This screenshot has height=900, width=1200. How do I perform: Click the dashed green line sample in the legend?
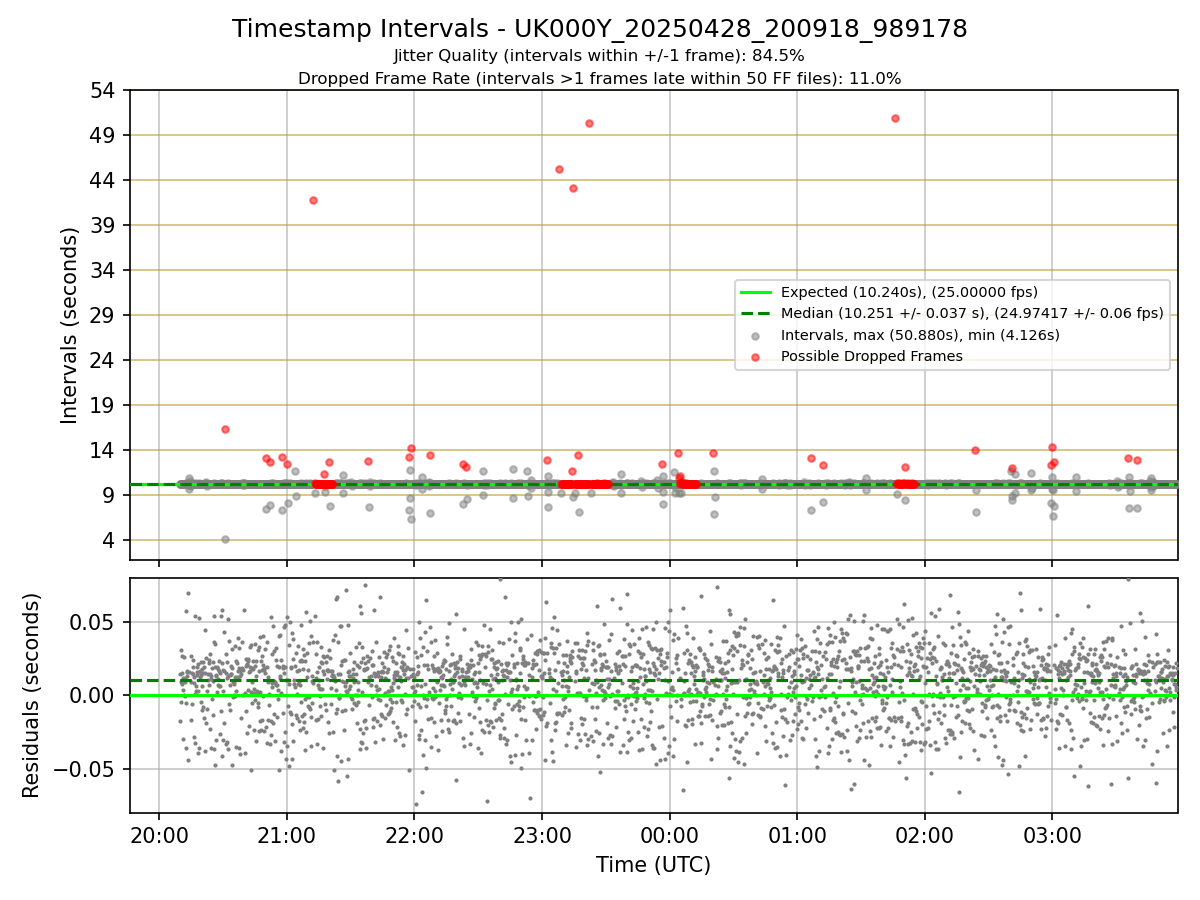click(756, 313)
